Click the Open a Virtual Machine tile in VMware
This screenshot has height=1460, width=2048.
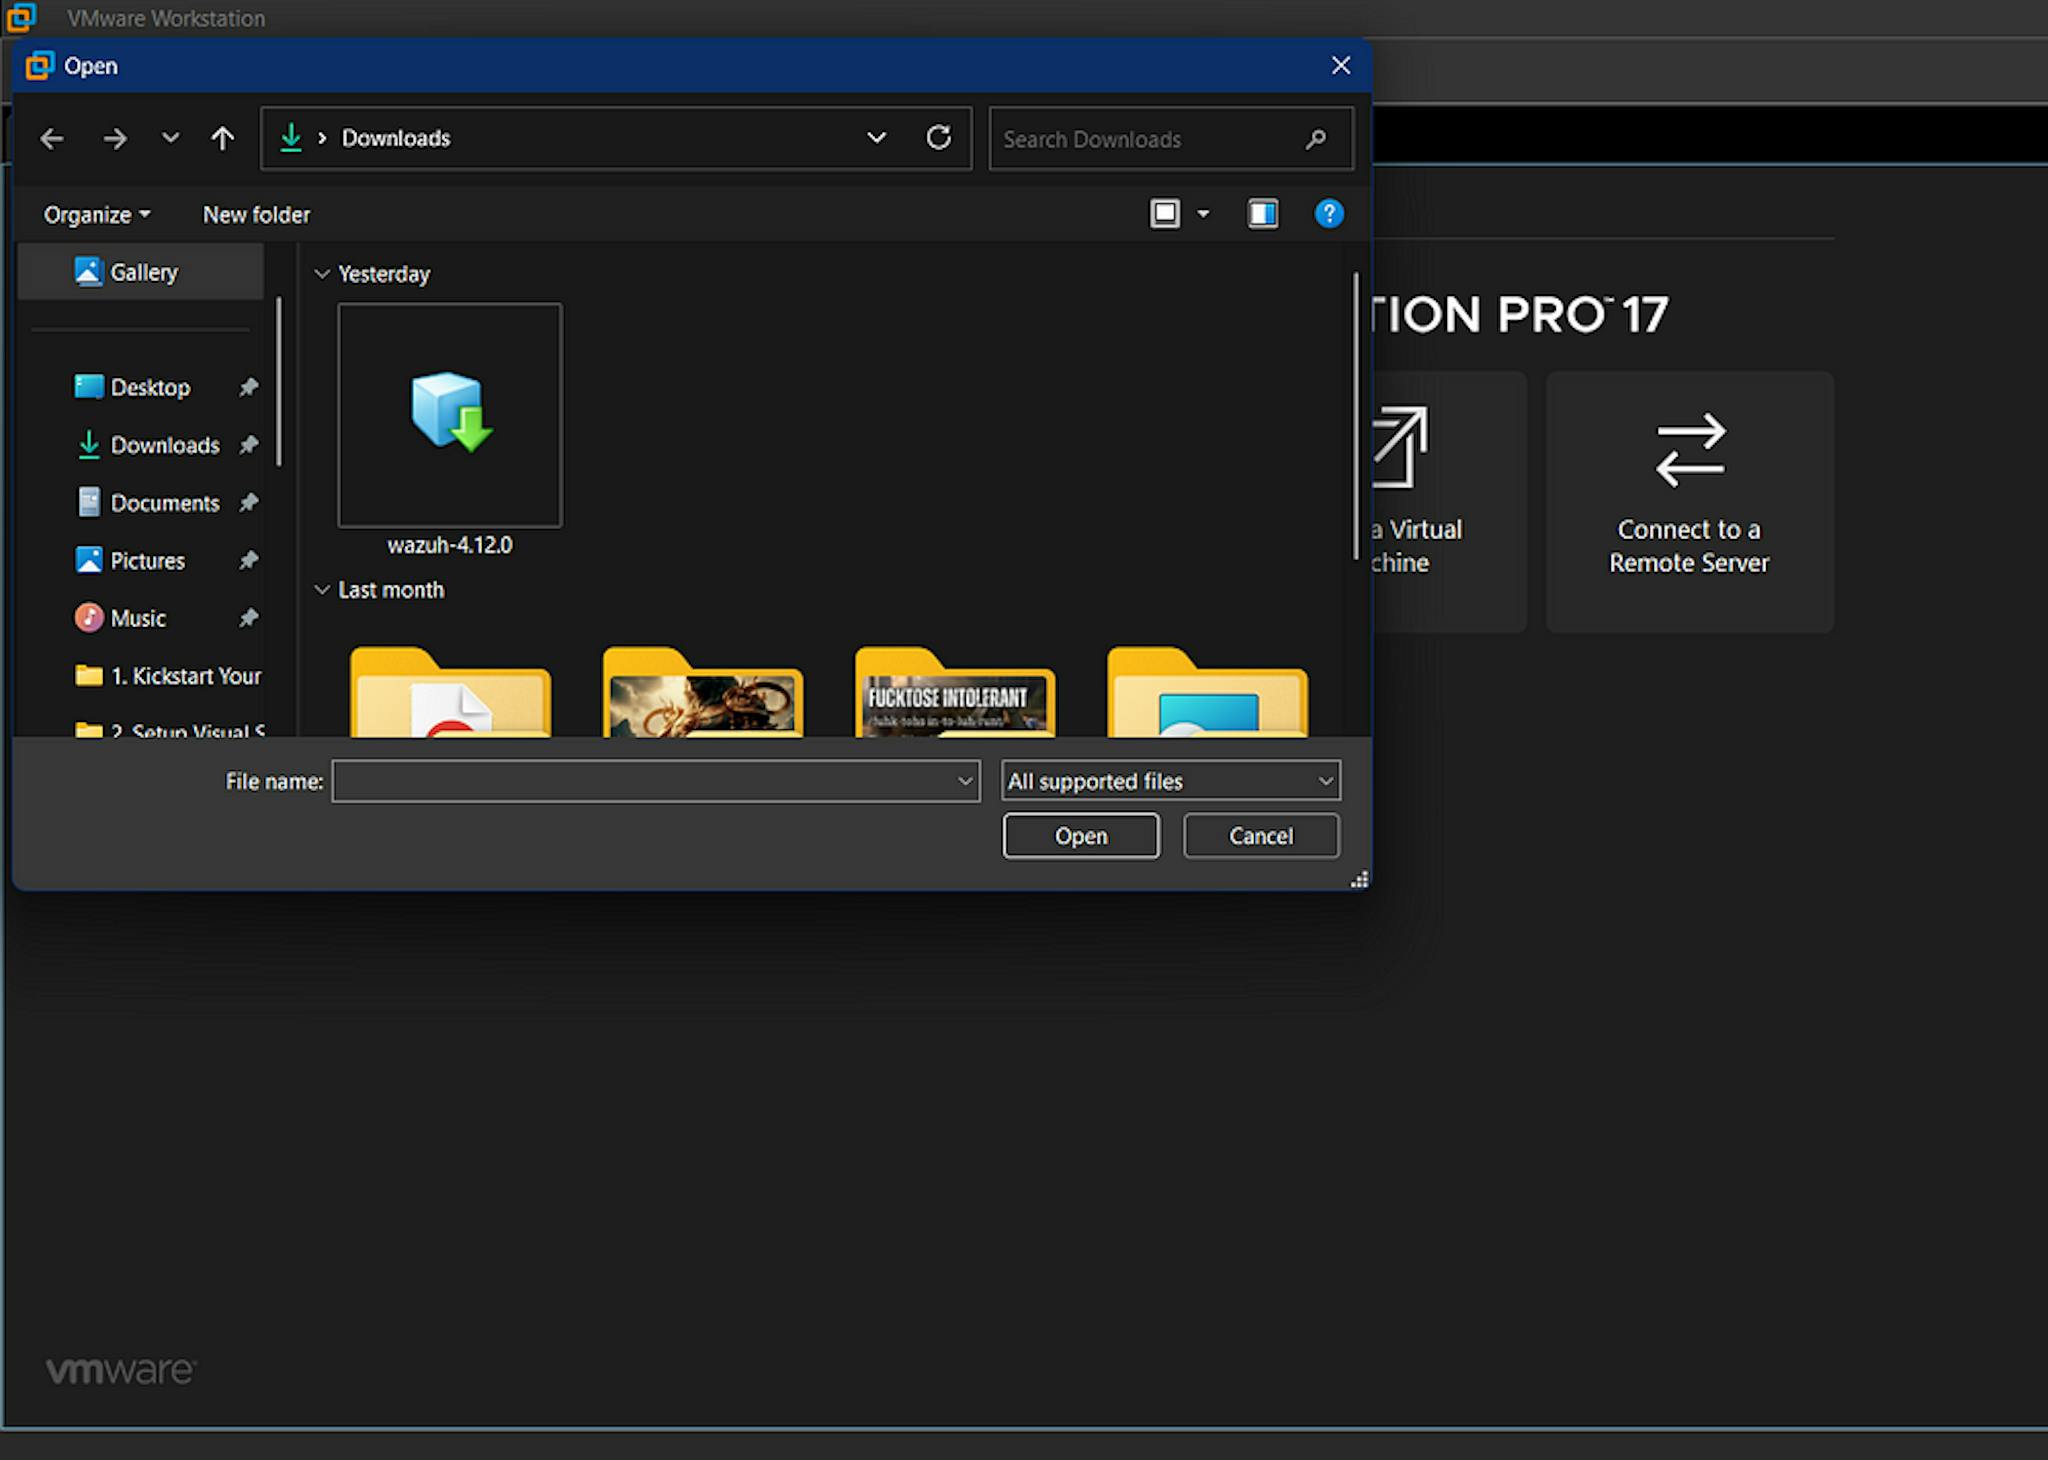click(x=1449, y=501)
